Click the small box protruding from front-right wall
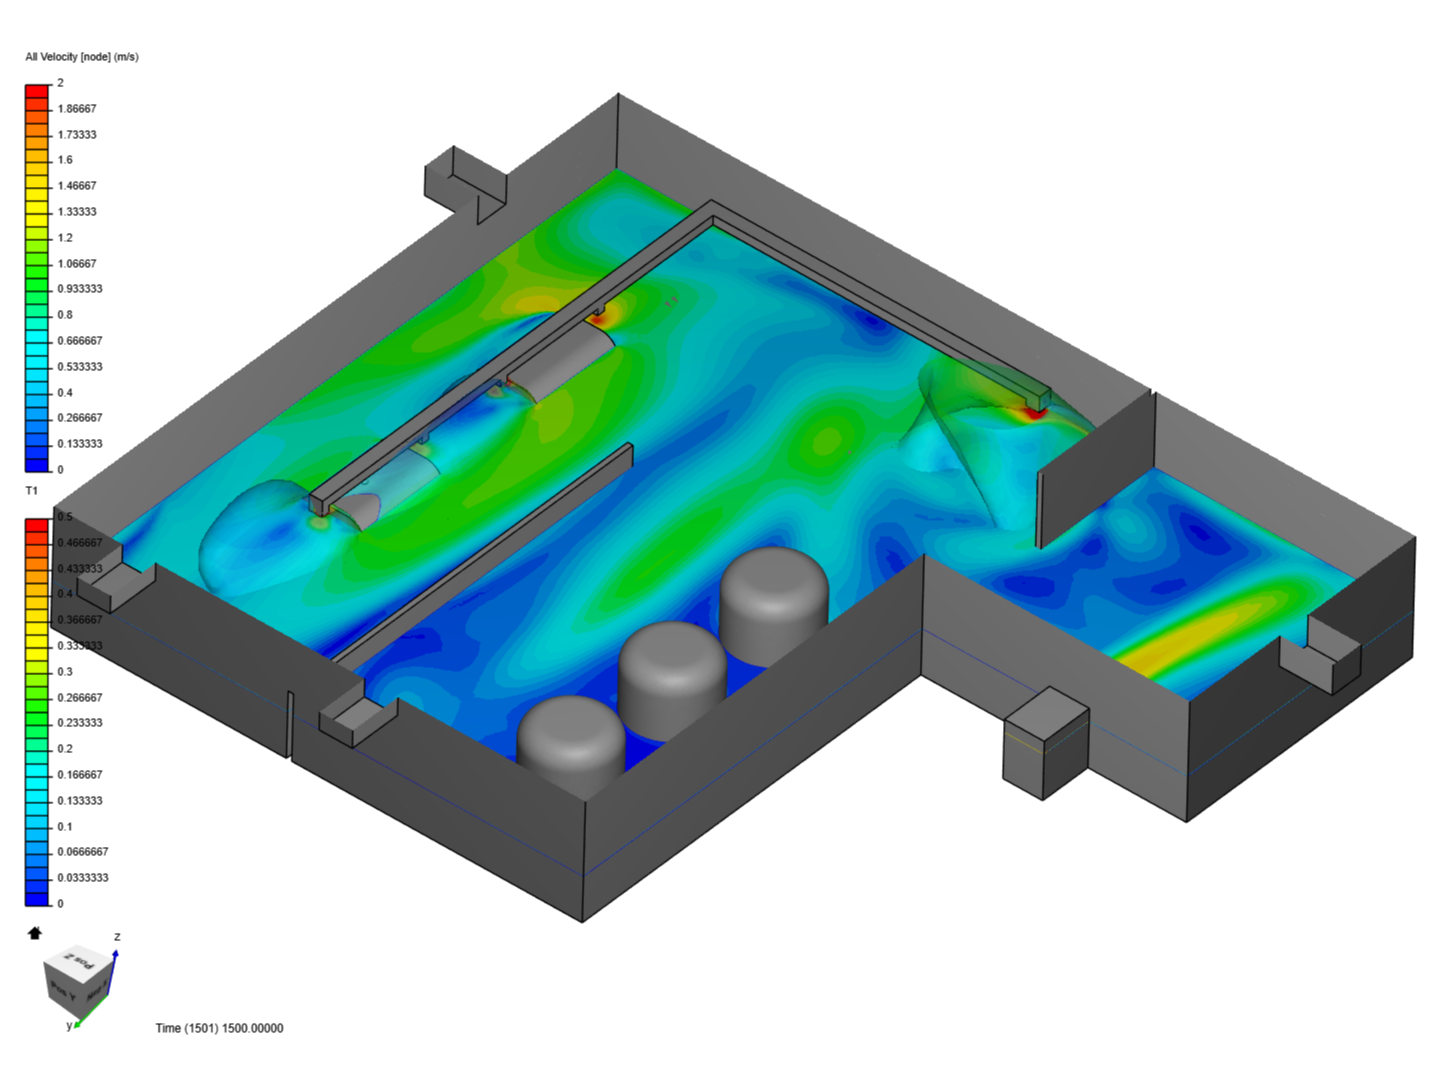This screenshot has height=1080, width=1440. click(1045, 742)
